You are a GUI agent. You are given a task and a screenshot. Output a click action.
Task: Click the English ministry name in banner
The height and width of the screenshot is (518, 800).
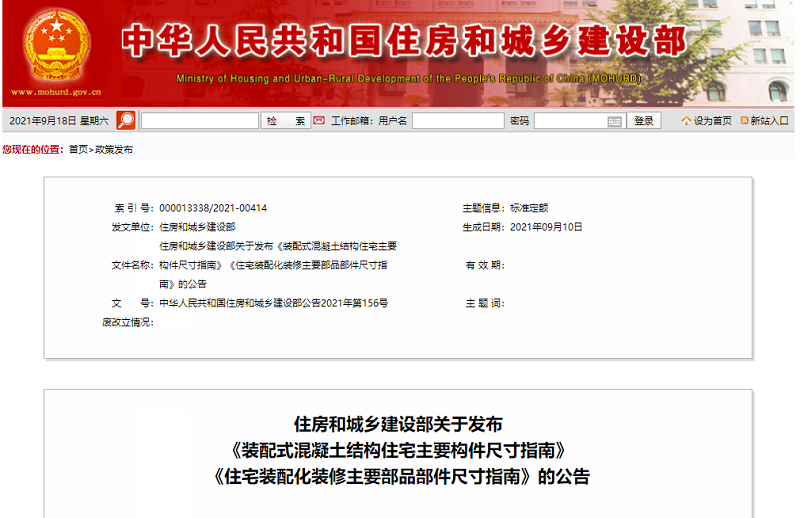(x=409, y=79)
